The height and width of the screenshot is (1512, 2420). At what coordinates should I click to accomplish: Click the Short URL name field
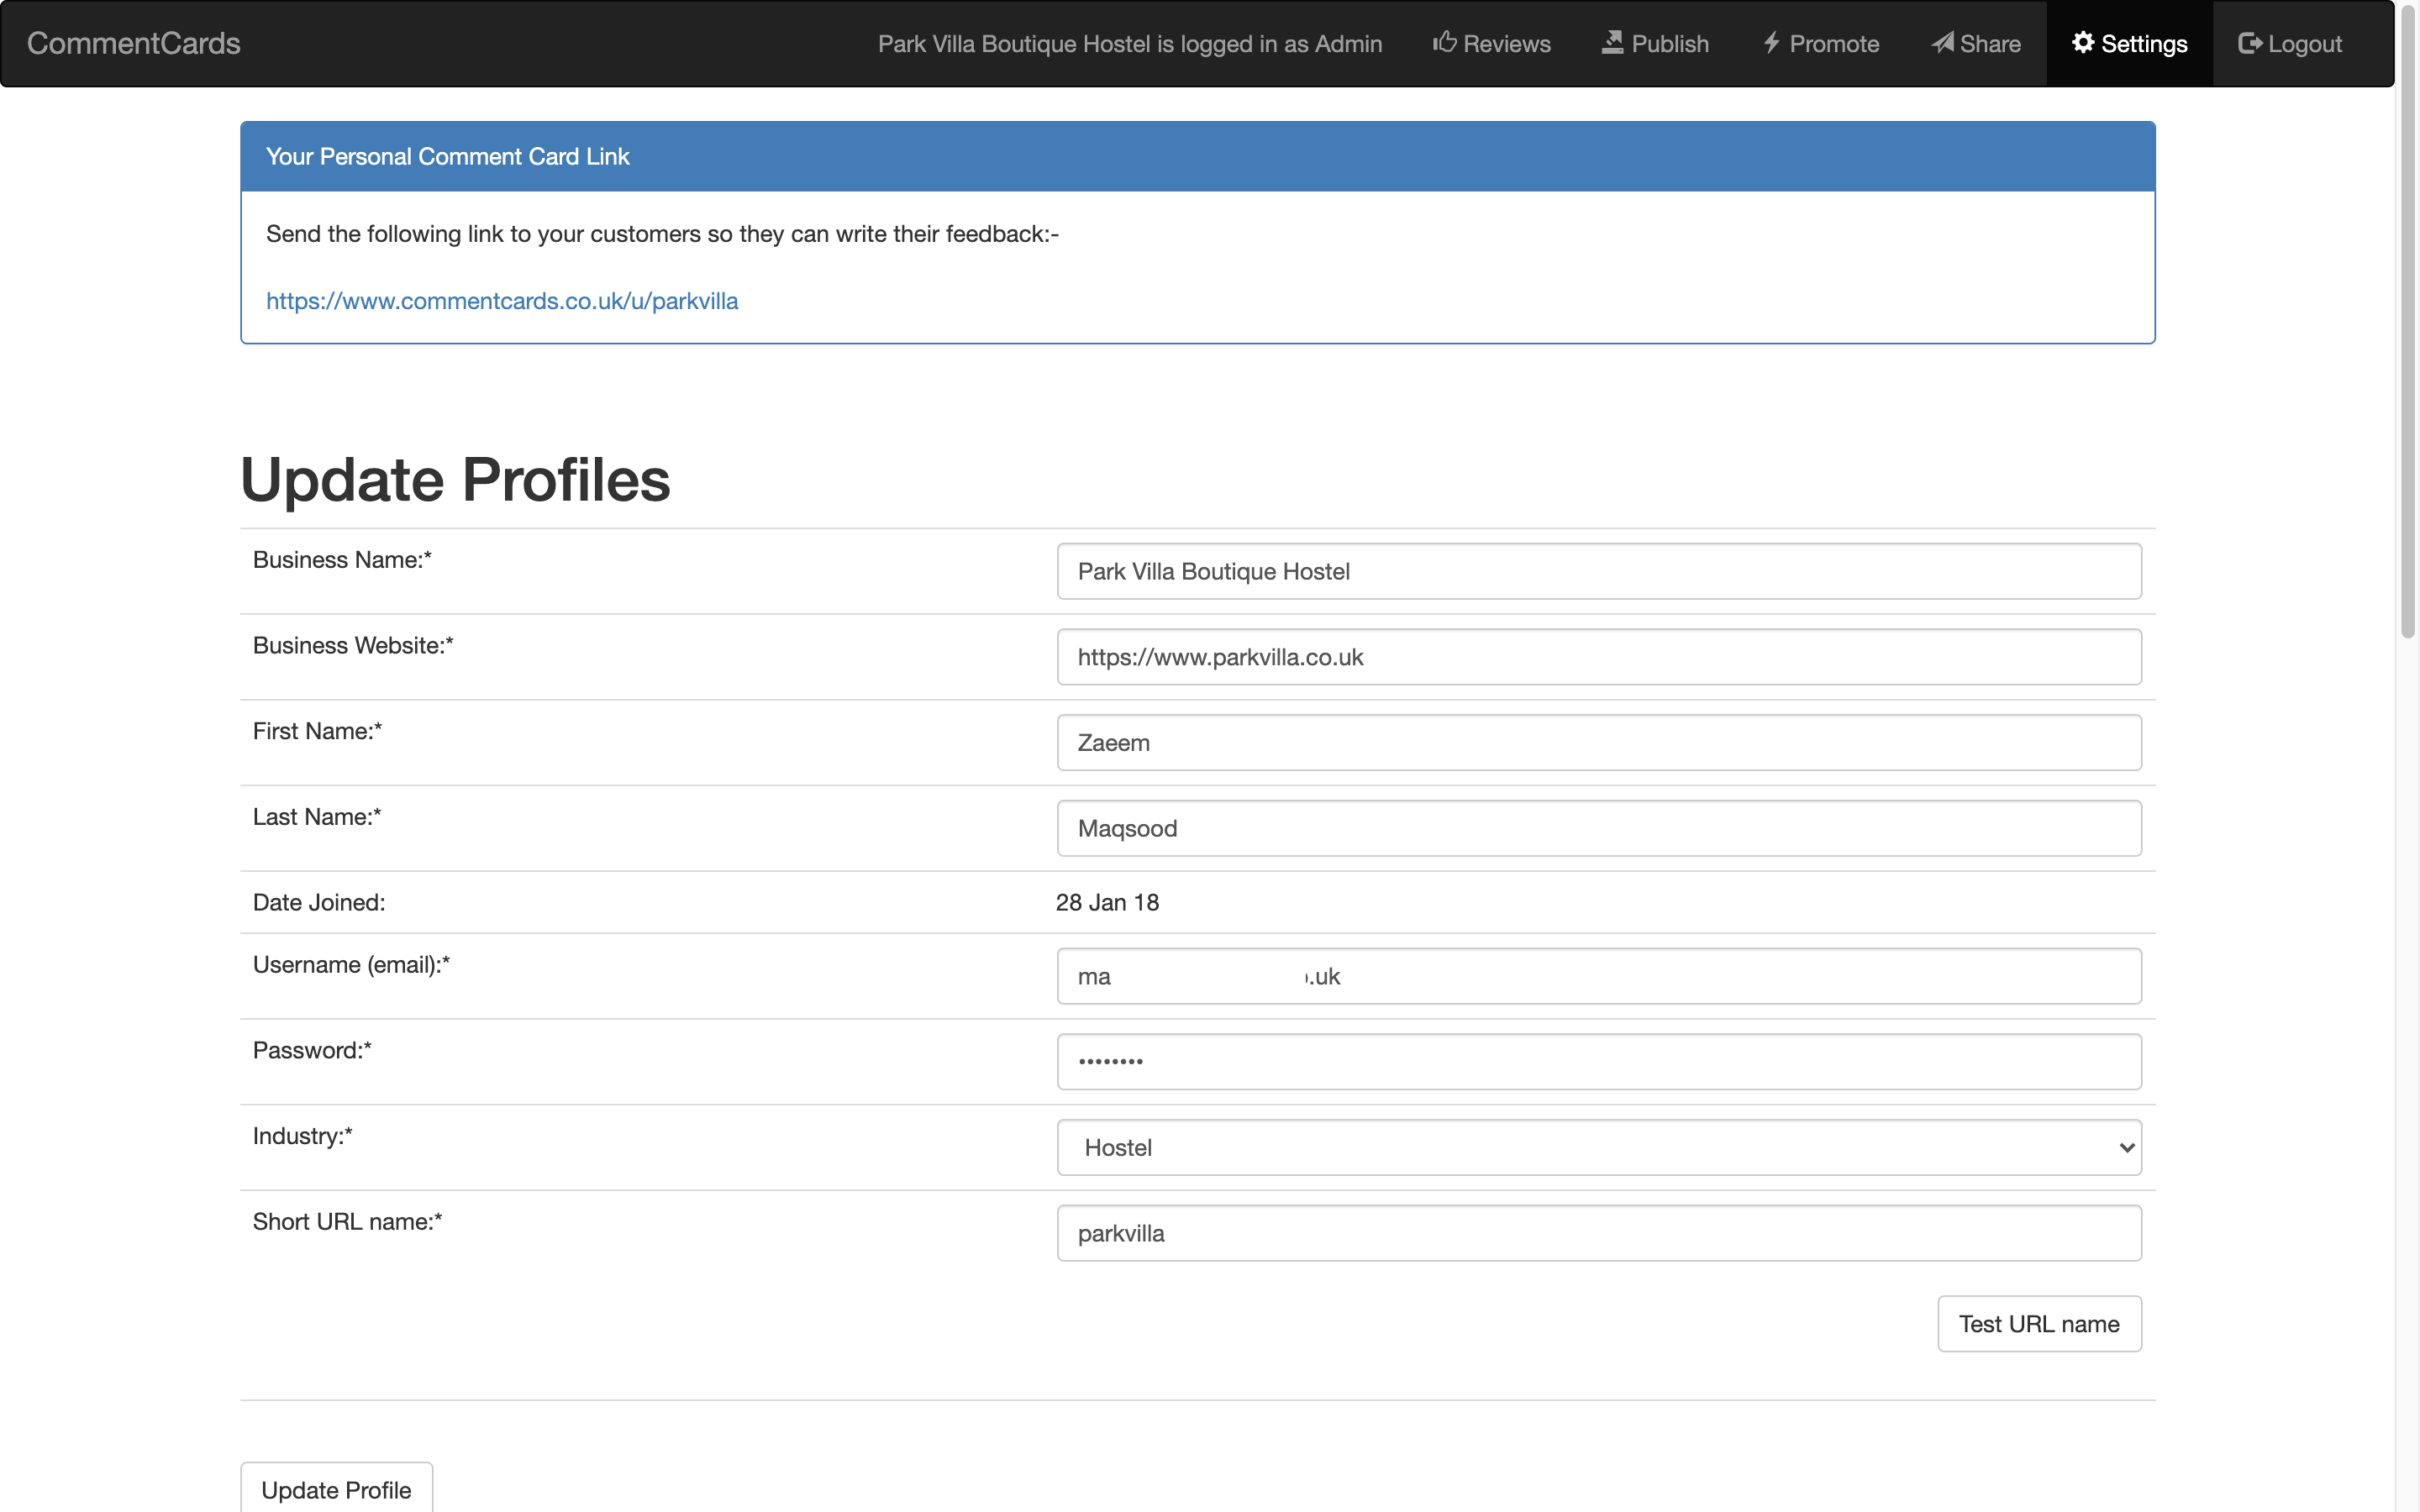coord(1597,1233)
